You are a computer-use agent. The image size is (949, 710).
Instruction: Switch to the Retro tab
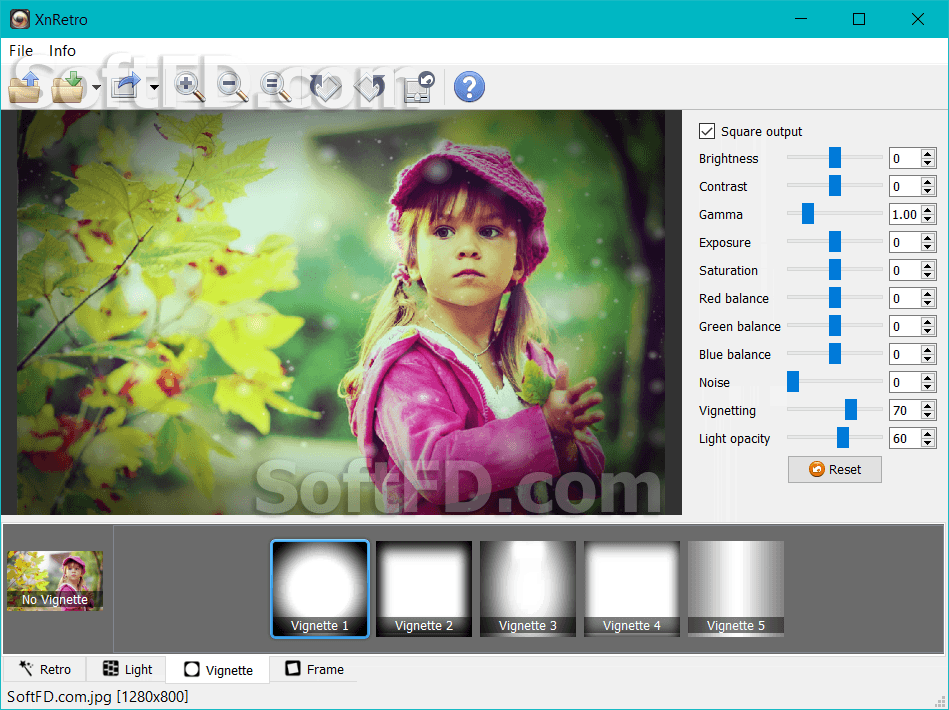(45, 669)
